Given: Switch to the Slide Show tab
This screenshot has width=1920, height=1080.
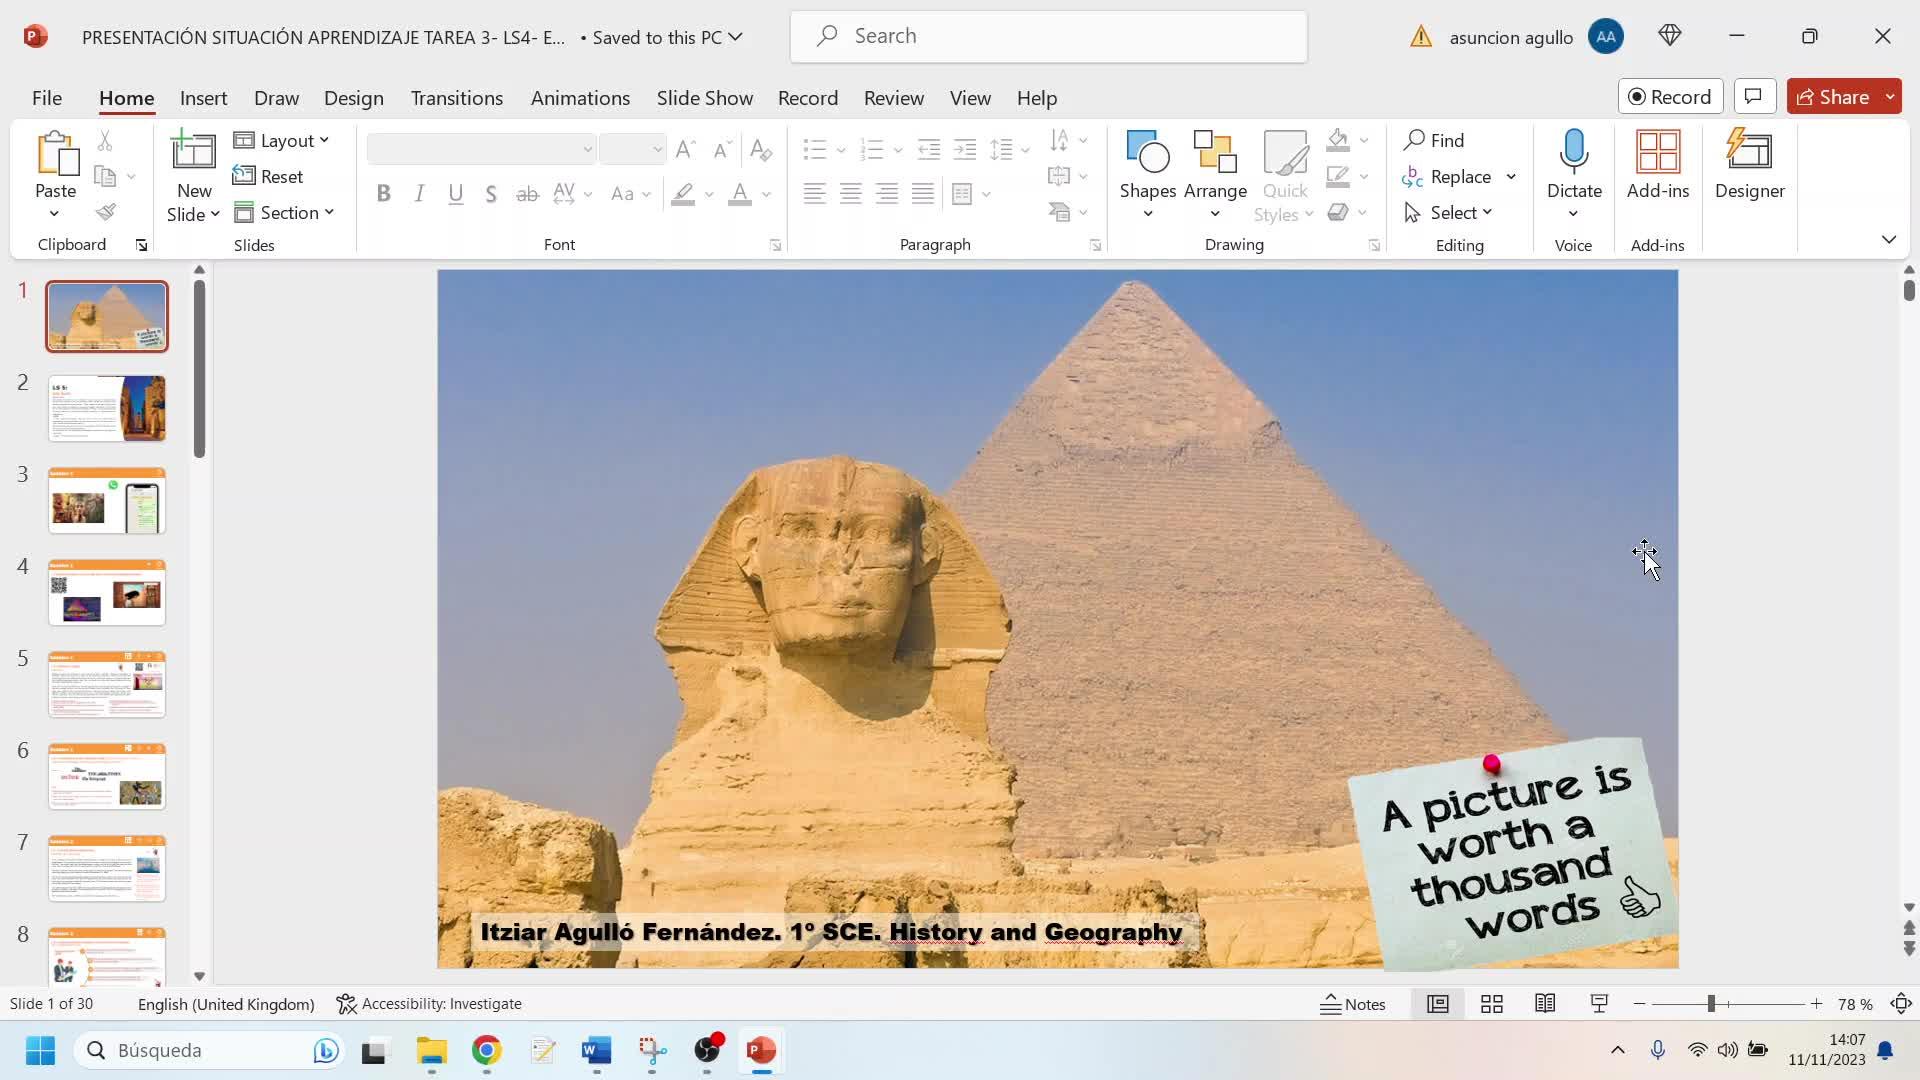Looking at the screenshot, I should [x=704, y=98].
